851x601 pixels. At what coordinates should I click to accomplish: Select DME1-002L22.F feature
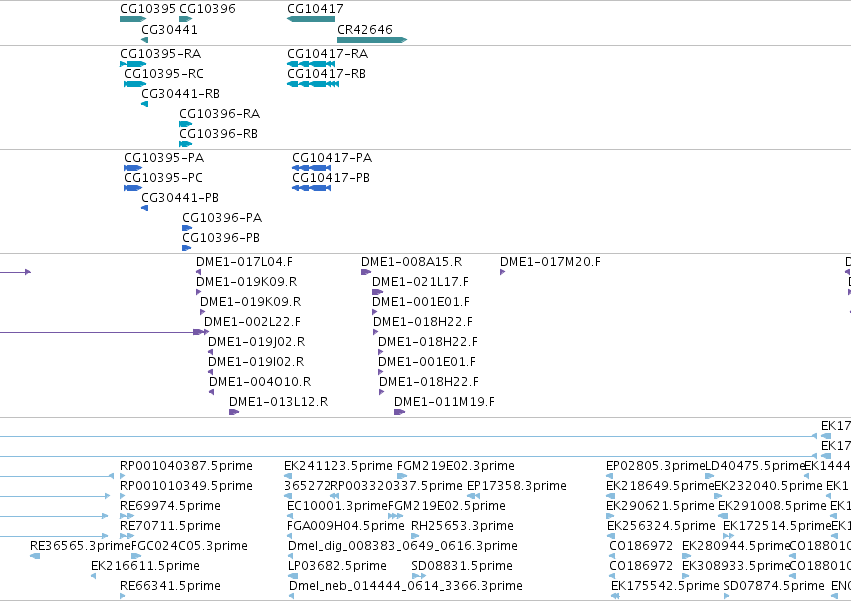click(201, 332)
